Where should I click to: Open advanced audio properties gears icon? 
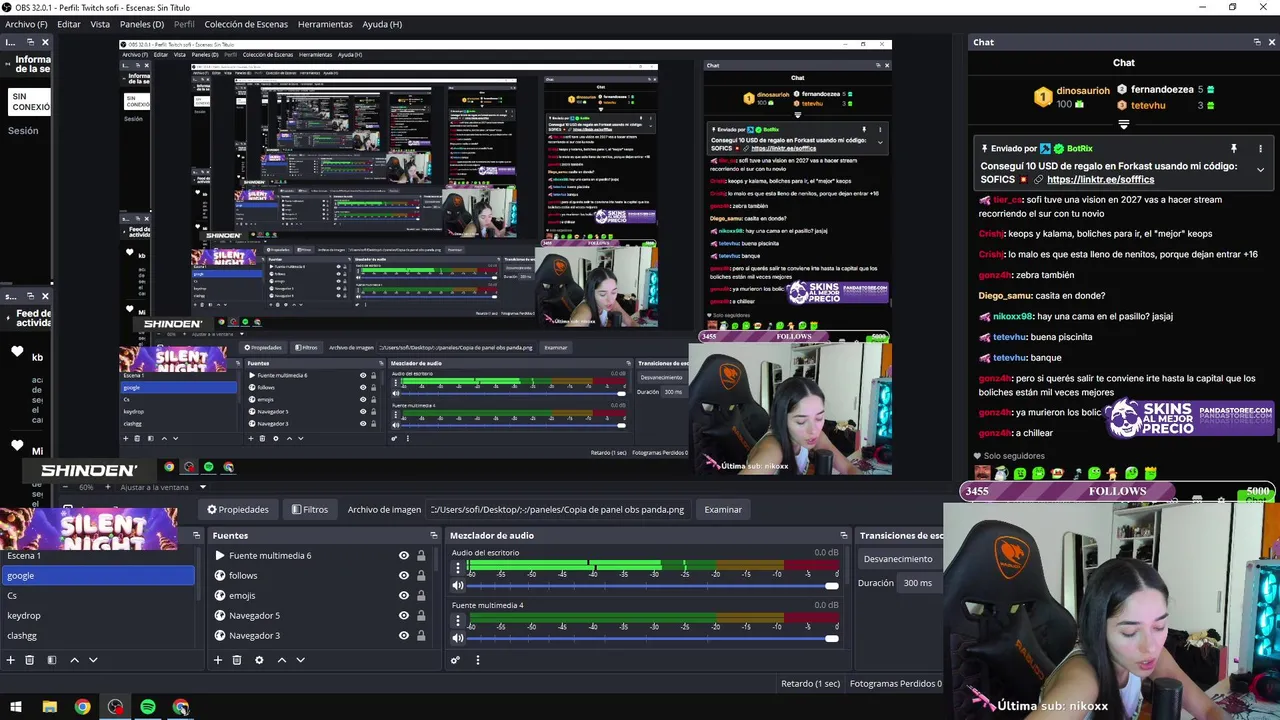[456, 660]
